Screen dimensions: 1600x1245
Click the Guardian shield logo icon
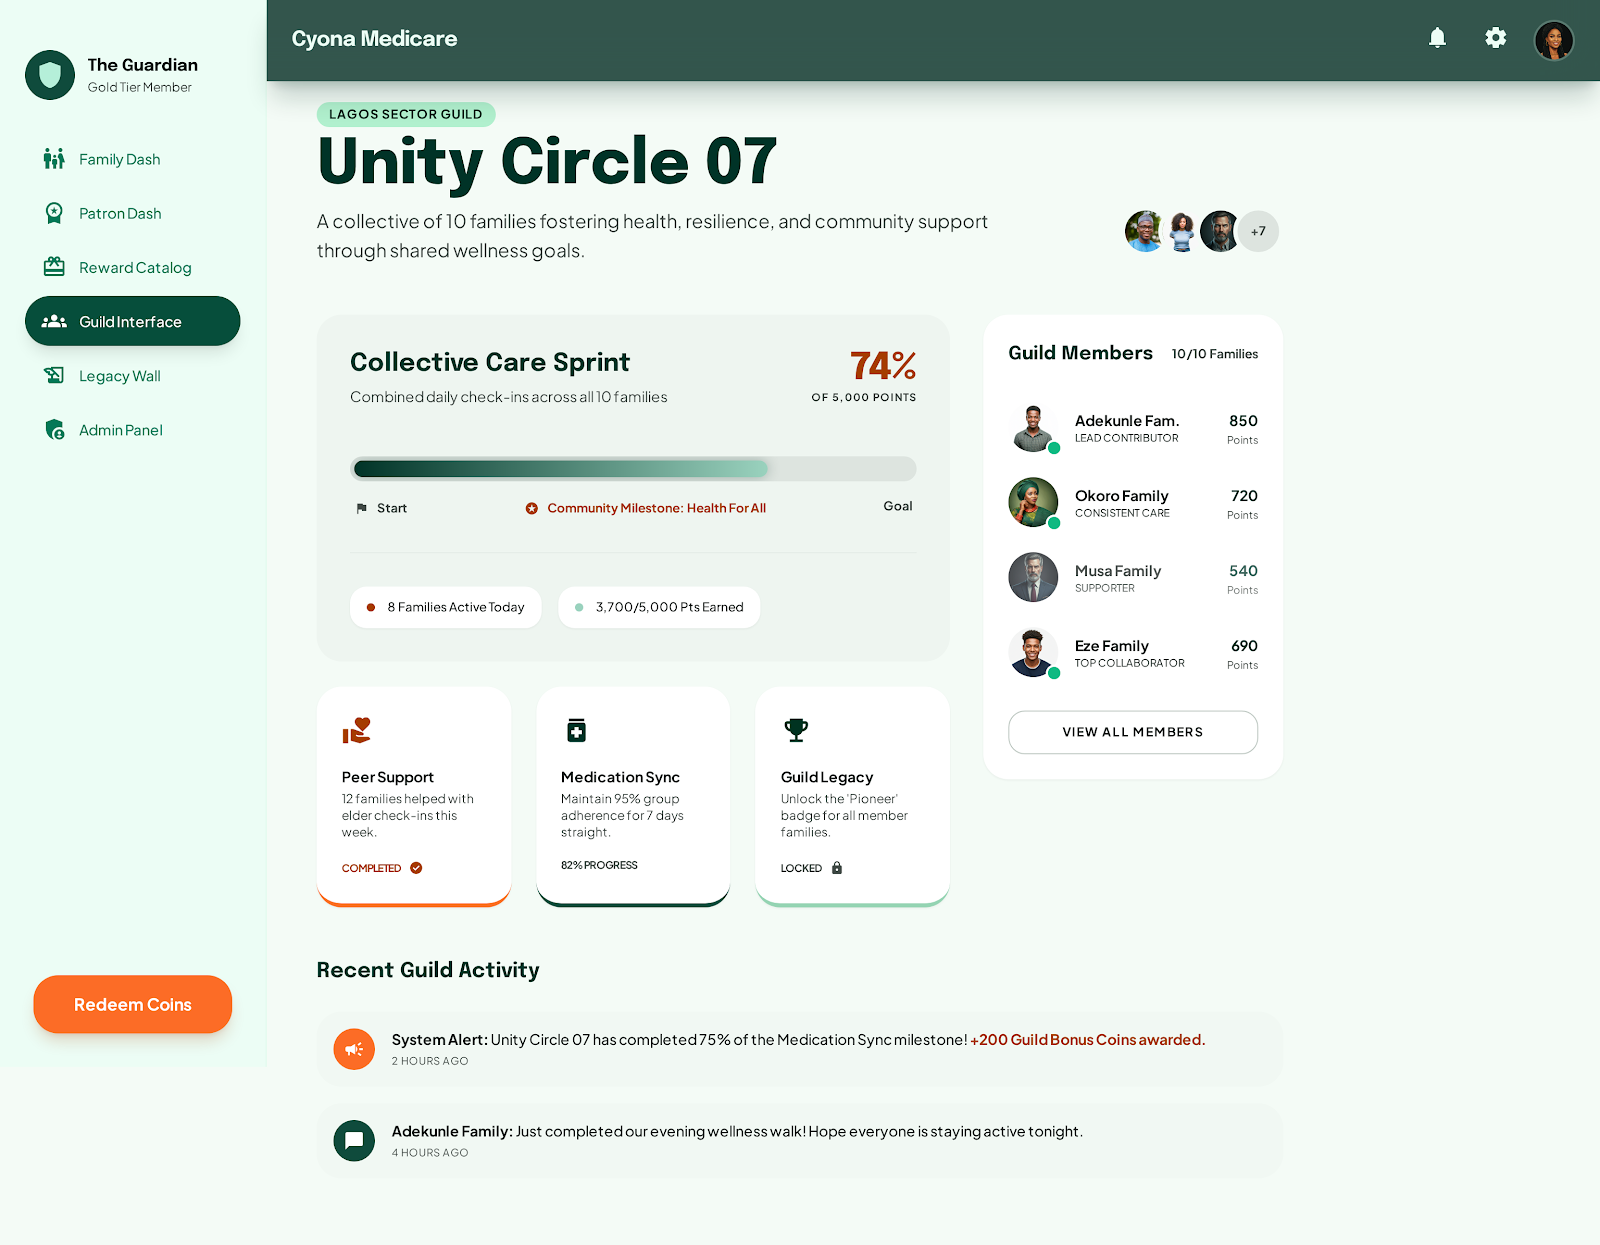click(x=50, y=75)
